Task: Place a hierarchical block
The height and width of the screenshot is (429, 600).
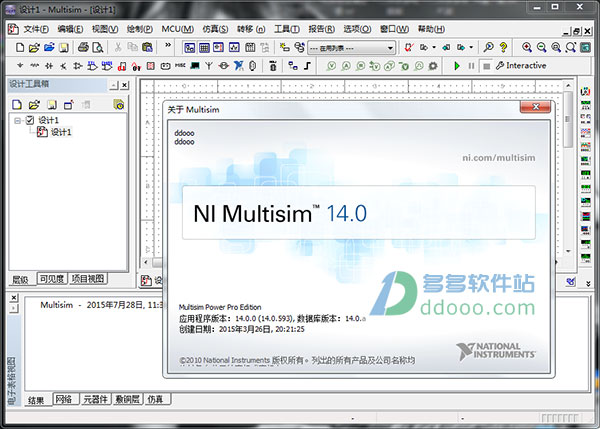Action: pos(293,66)
